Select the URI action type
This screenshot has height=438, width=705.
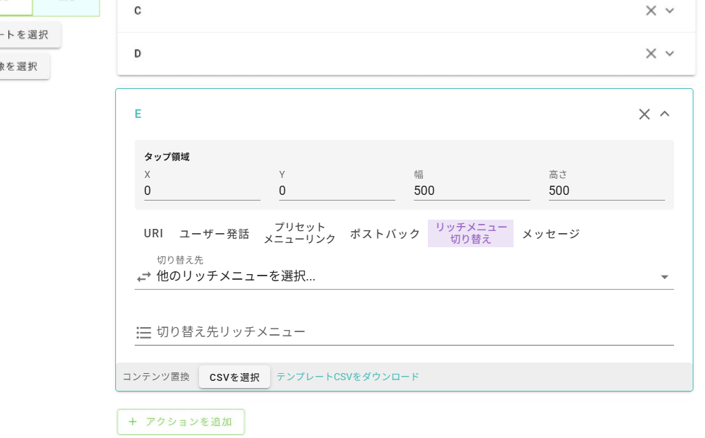153,234
